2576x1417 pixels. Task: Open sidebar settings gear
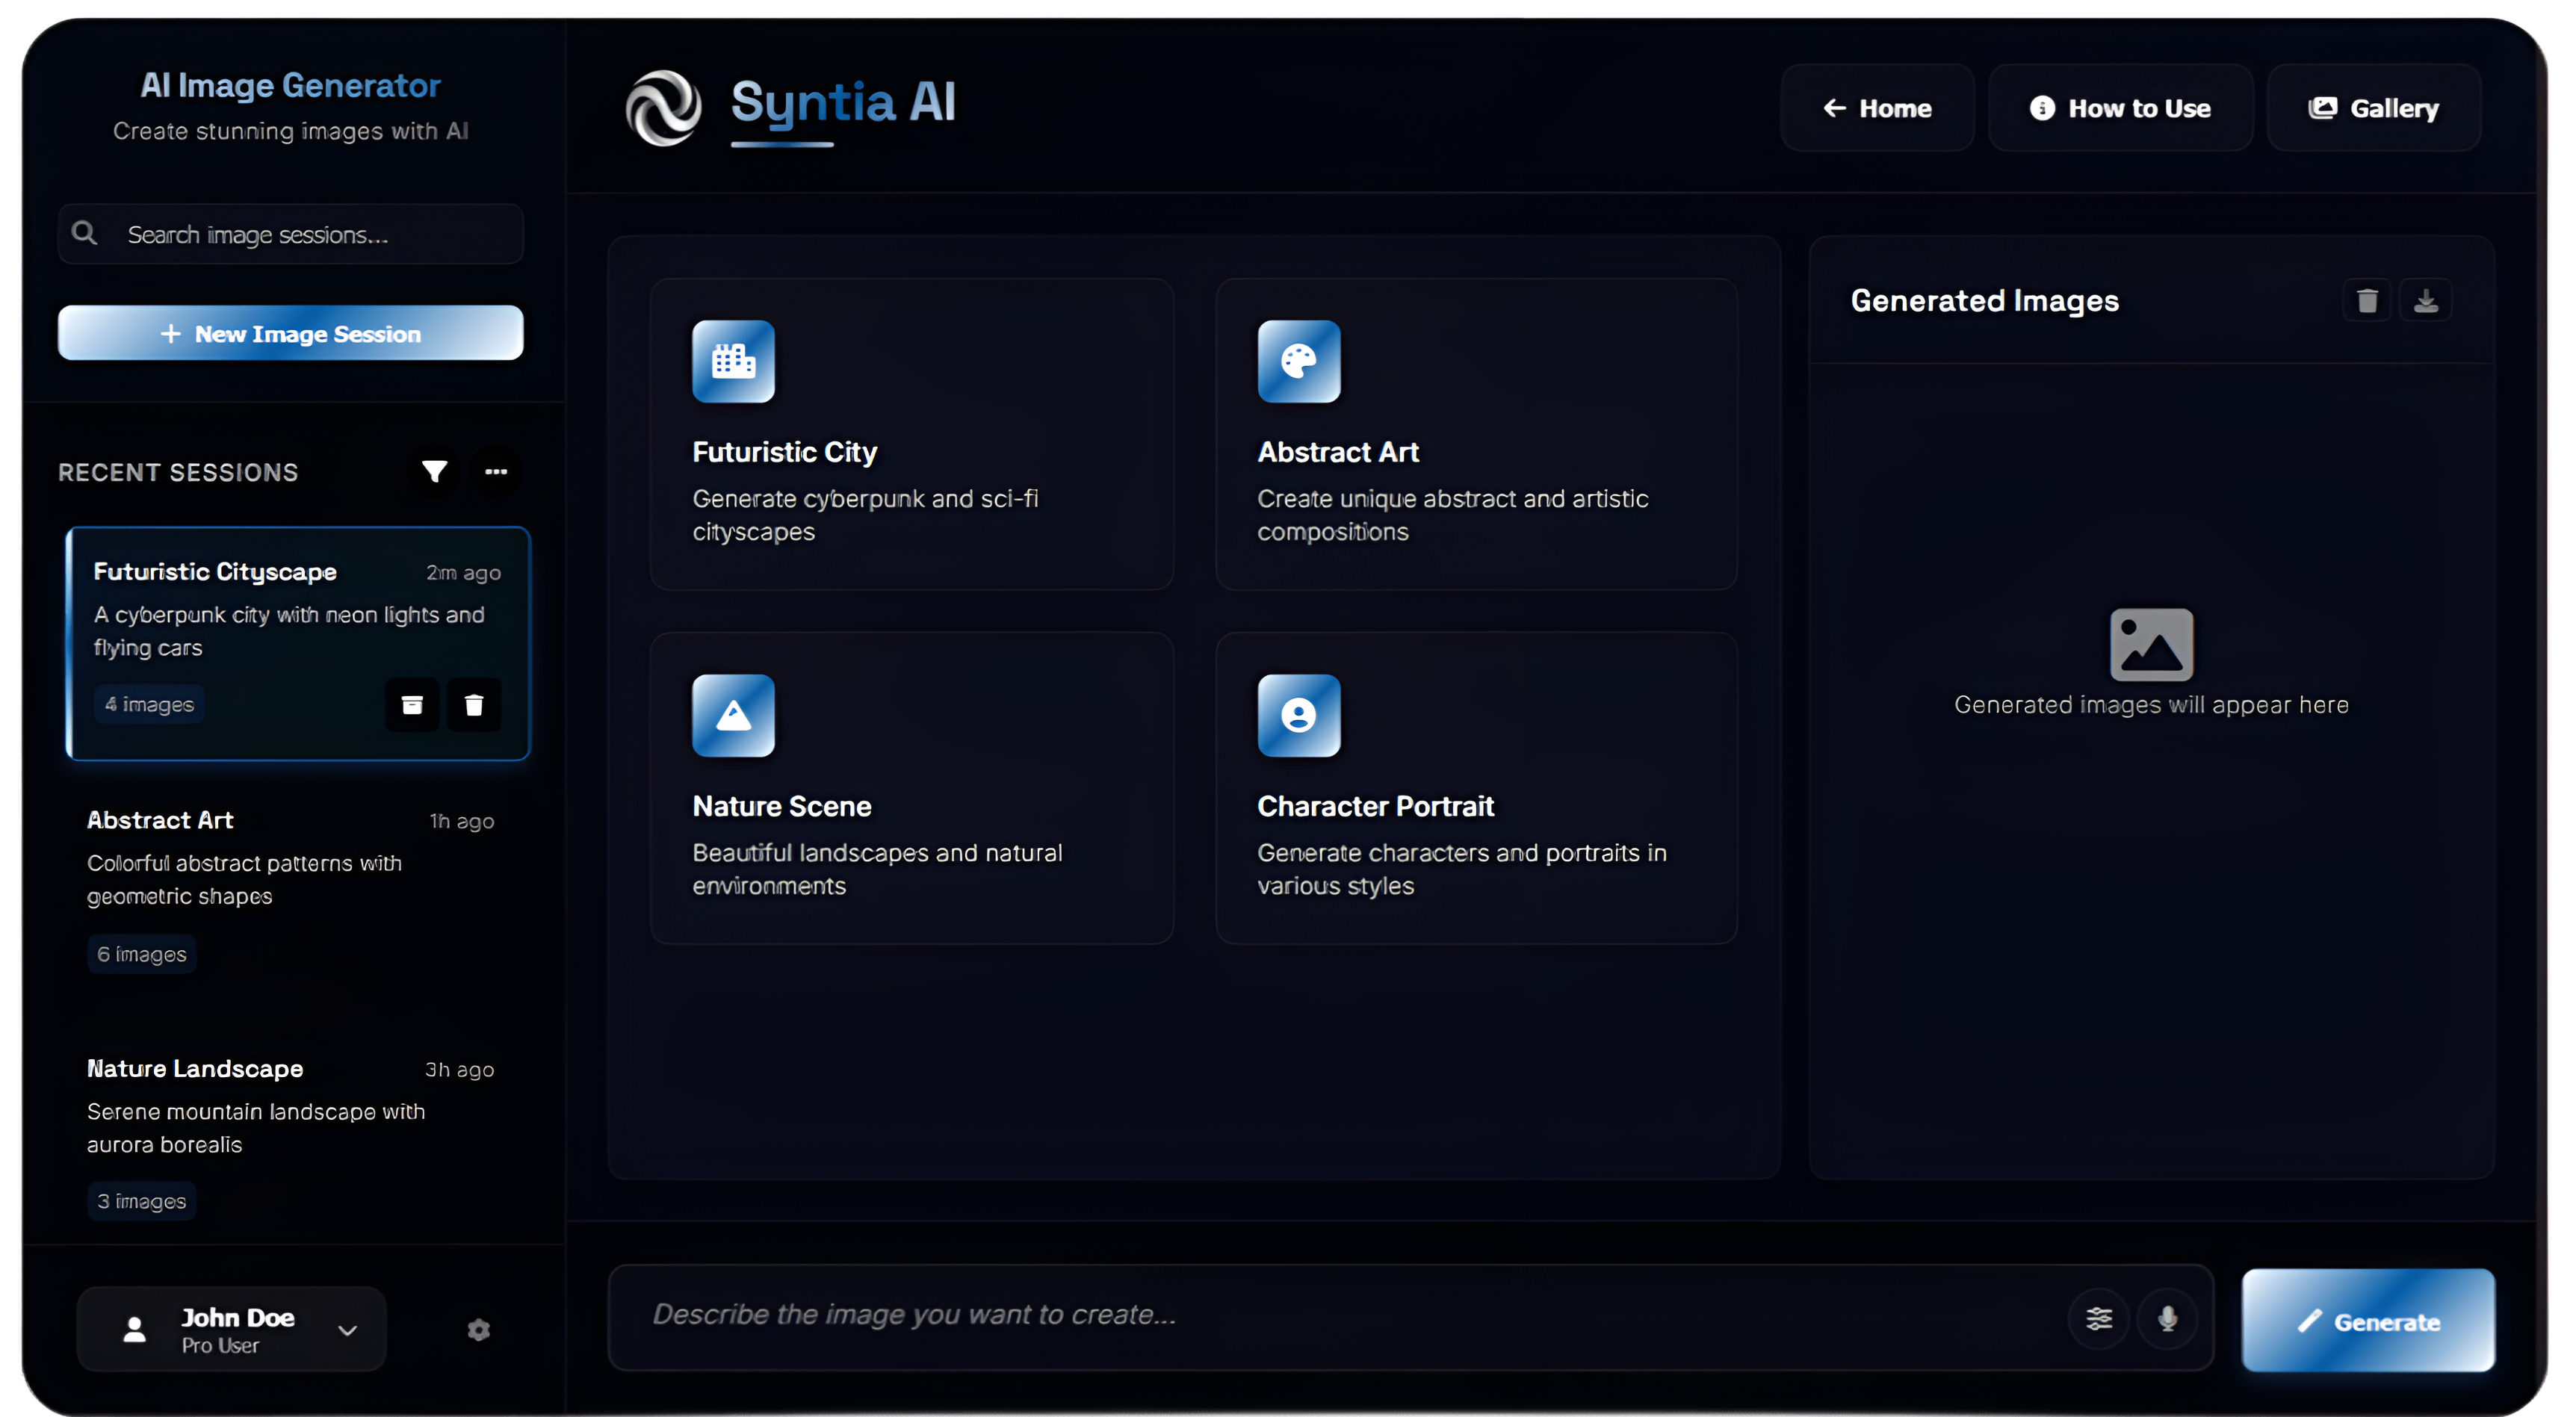479,1330
